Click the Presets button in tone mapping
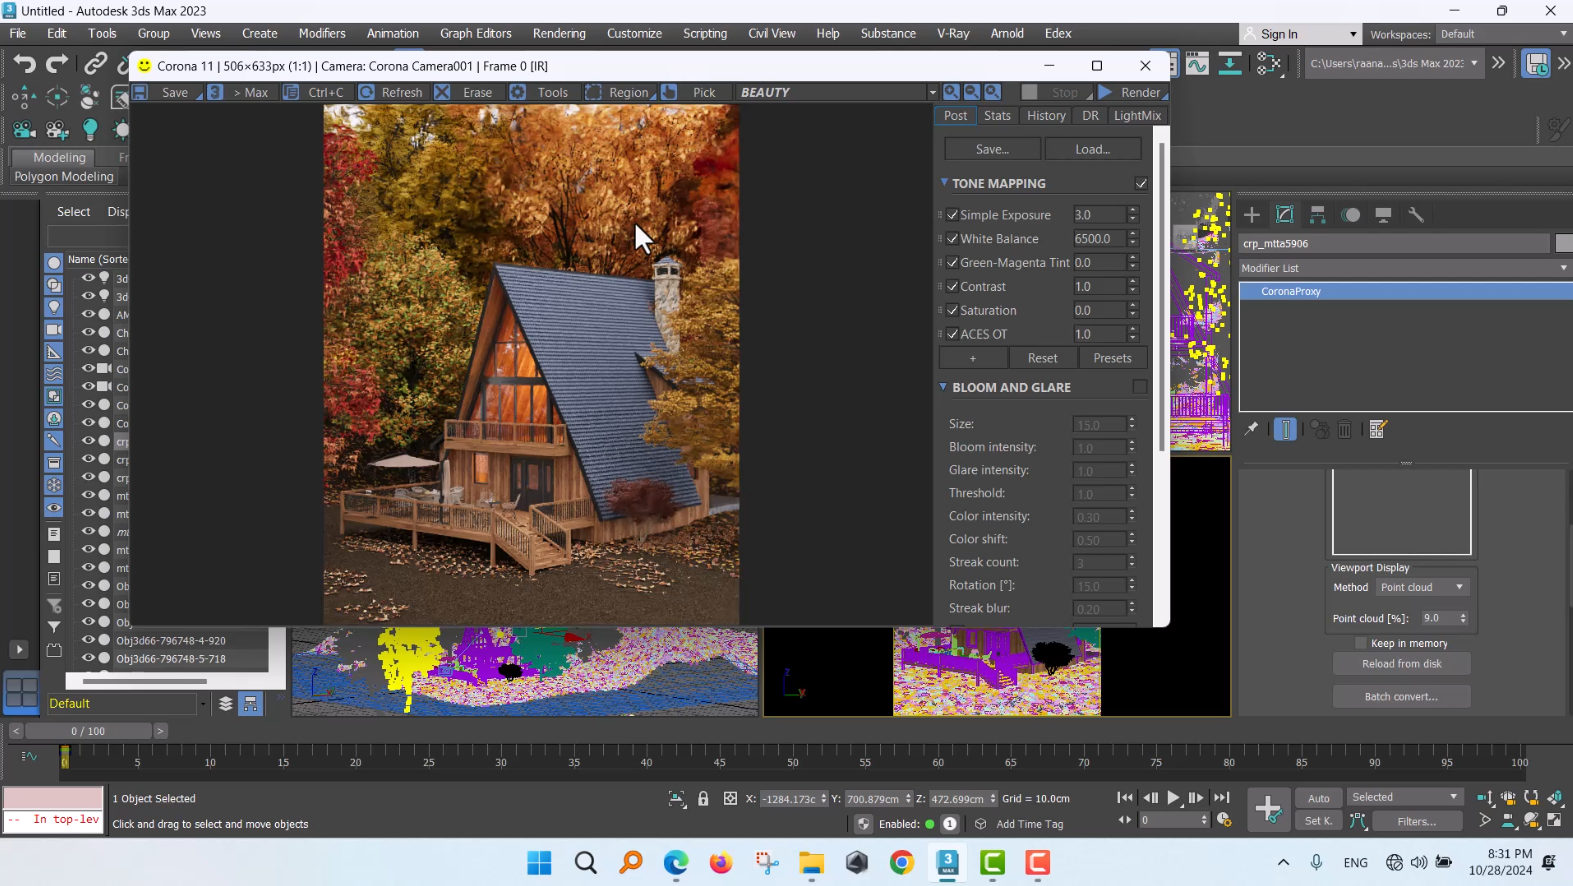 (1112, 358)
